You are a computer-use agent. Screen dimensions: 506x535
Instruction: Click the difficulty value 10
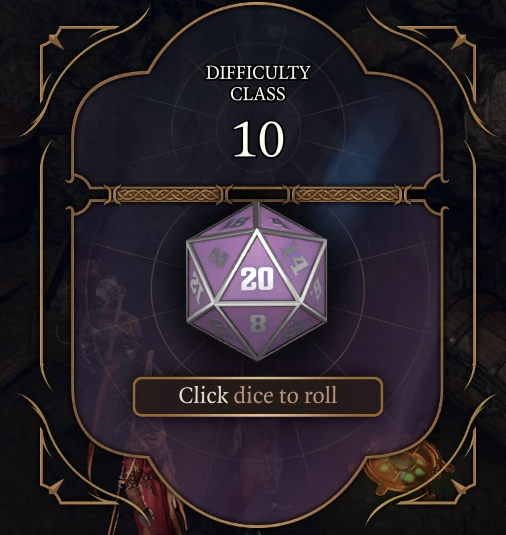(x=258, y=140)
